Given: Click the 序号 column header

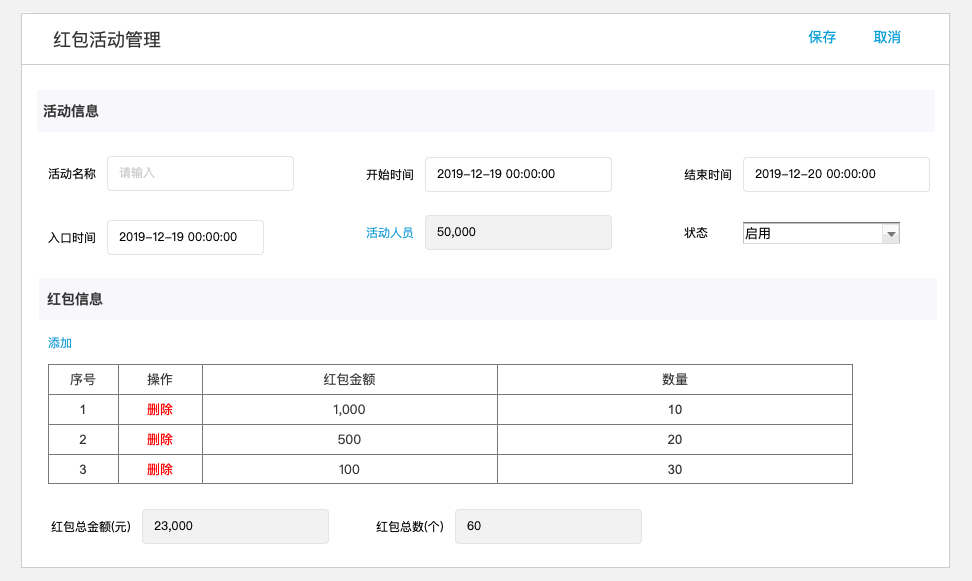Looking at the screenshot, I should [83, 379].
